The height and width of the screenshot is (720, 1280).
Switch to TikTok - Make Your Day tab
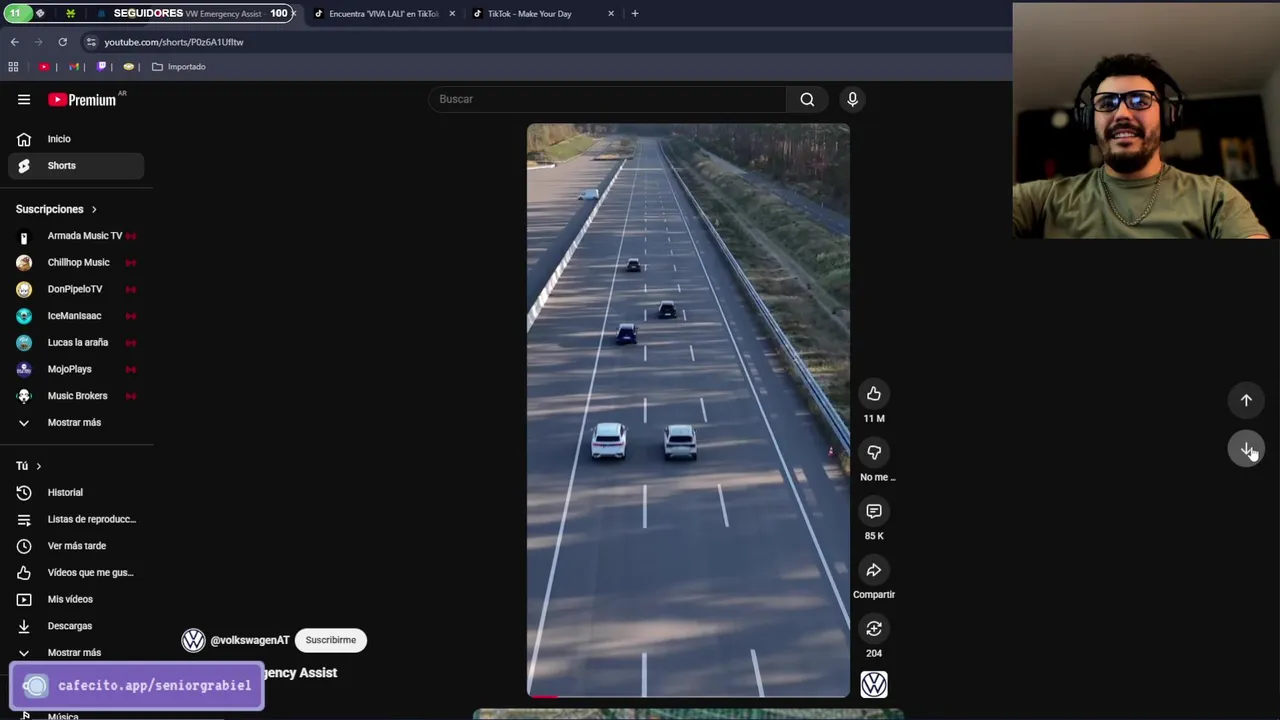click(x=541, y=14)
